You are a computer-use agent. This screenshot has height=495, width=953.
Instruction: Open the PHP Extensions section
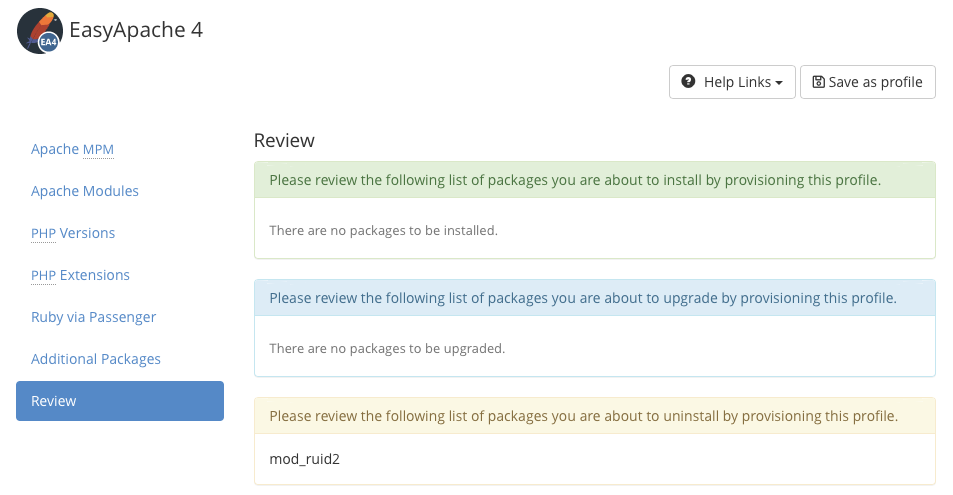[80, 275]
